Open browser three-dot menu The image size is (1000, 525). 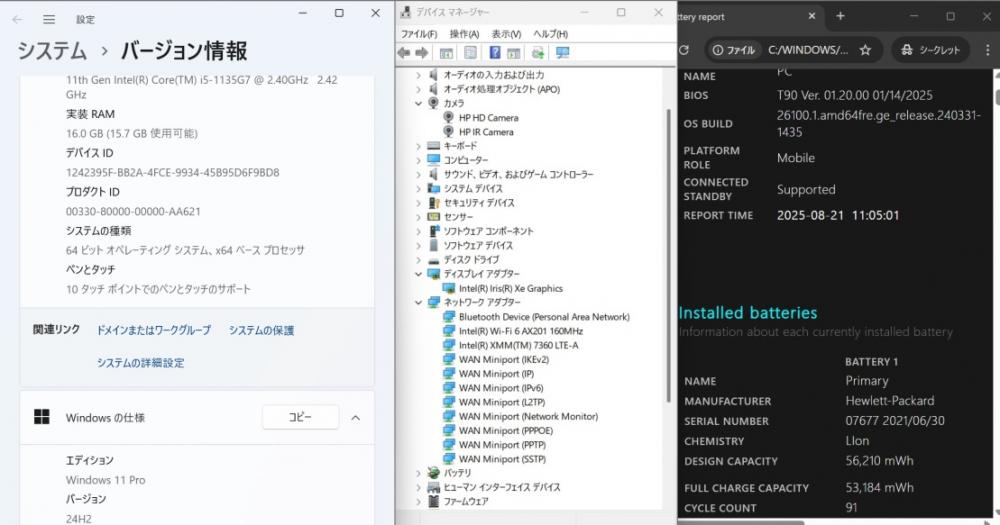point(987,50)
